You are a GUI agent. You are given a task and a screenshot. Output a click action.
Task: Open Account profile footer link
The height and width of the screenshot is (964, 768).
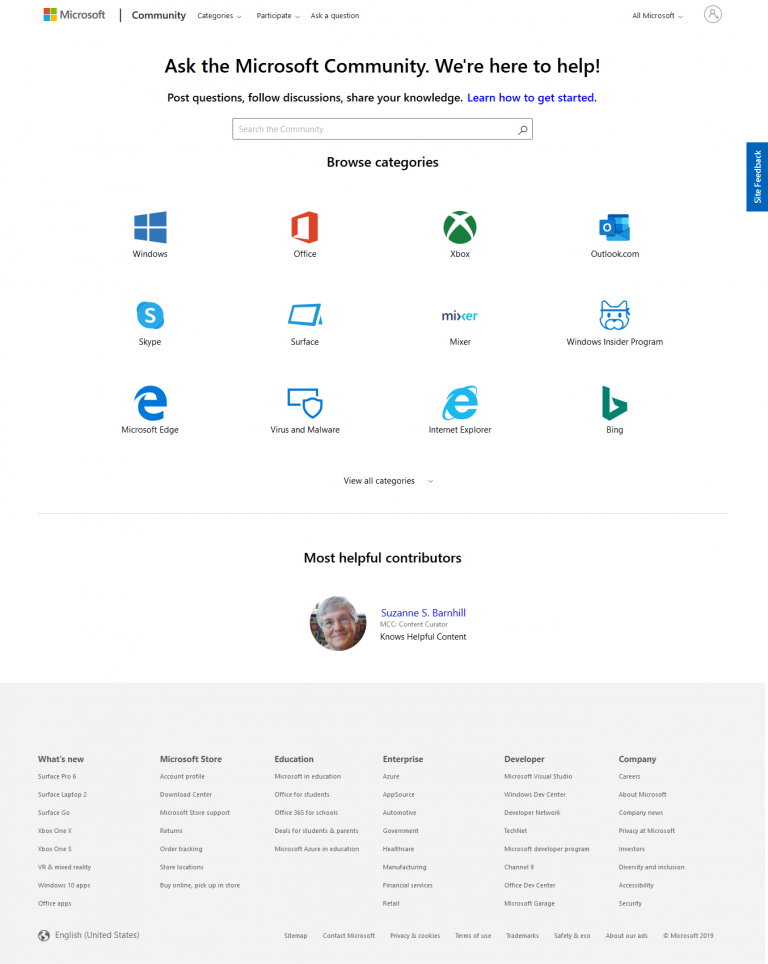tap(182, 776)
